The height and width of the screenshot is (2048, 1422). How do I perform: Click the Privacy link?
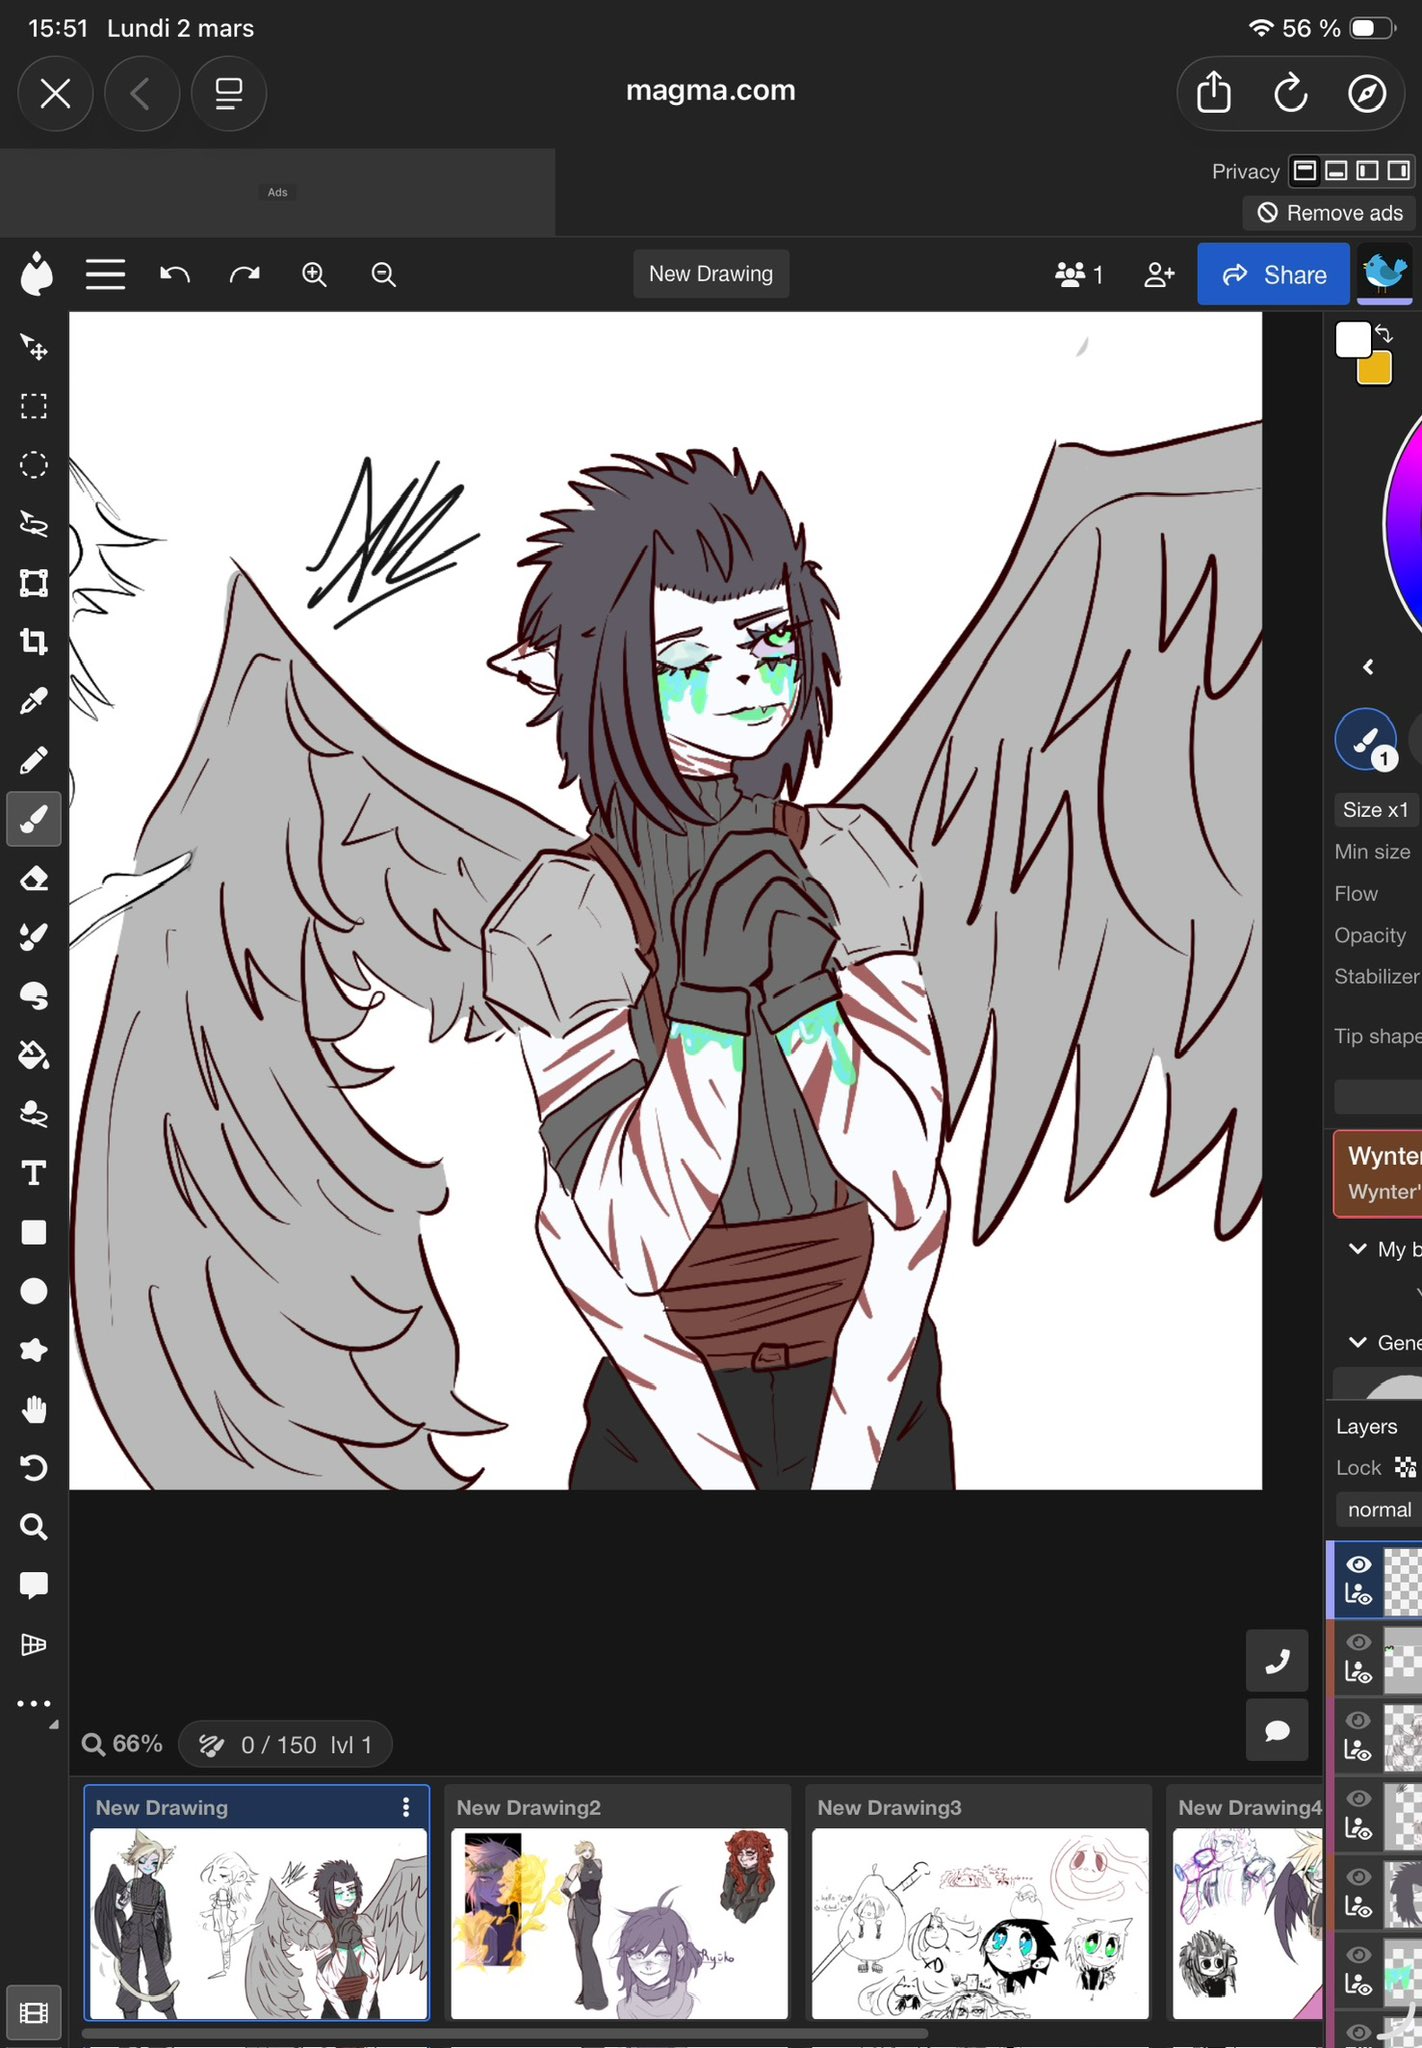point(1245,171)
